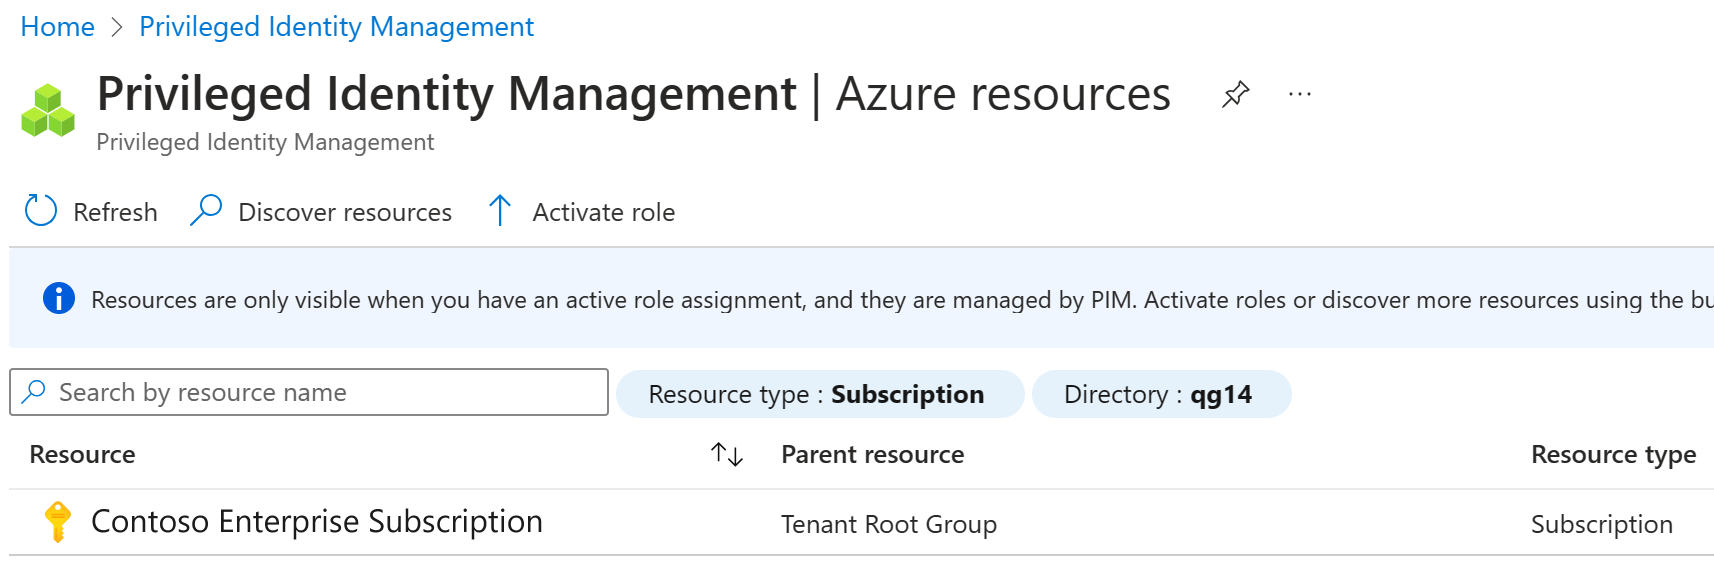Click the Discover resources magnifier icon
The image size is (1714, 563).
206,210
